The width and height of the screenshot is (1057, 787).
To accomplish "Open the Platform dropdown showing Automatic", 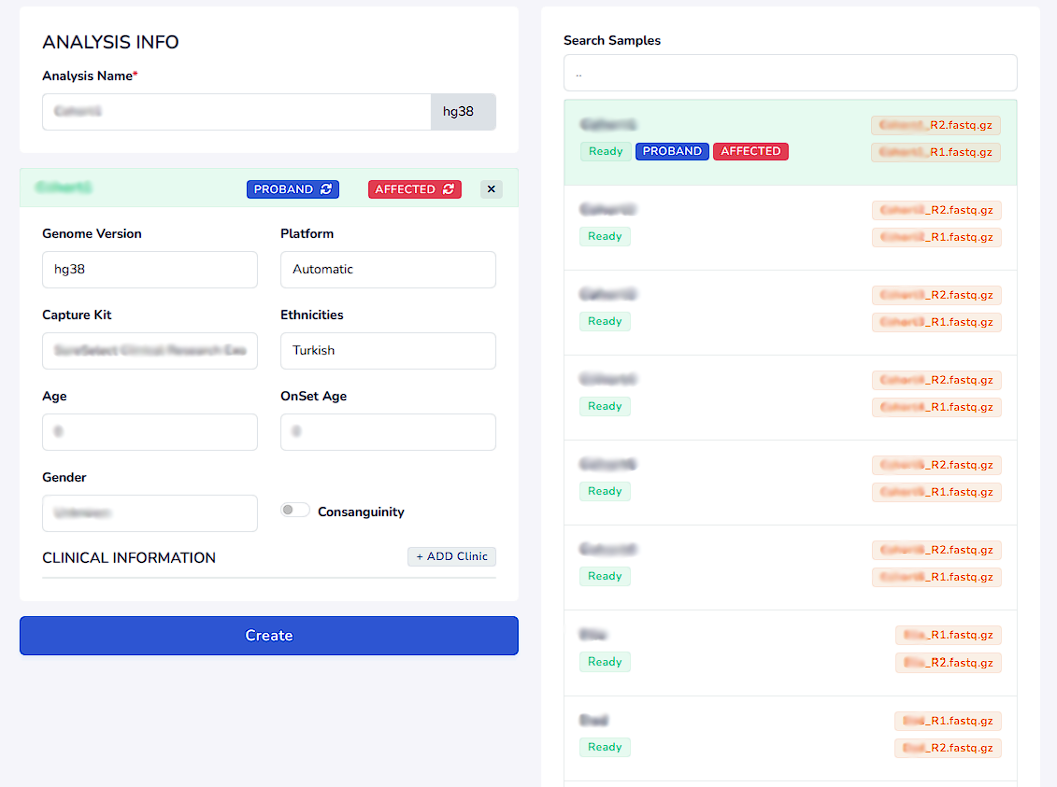I will (388, 269).
